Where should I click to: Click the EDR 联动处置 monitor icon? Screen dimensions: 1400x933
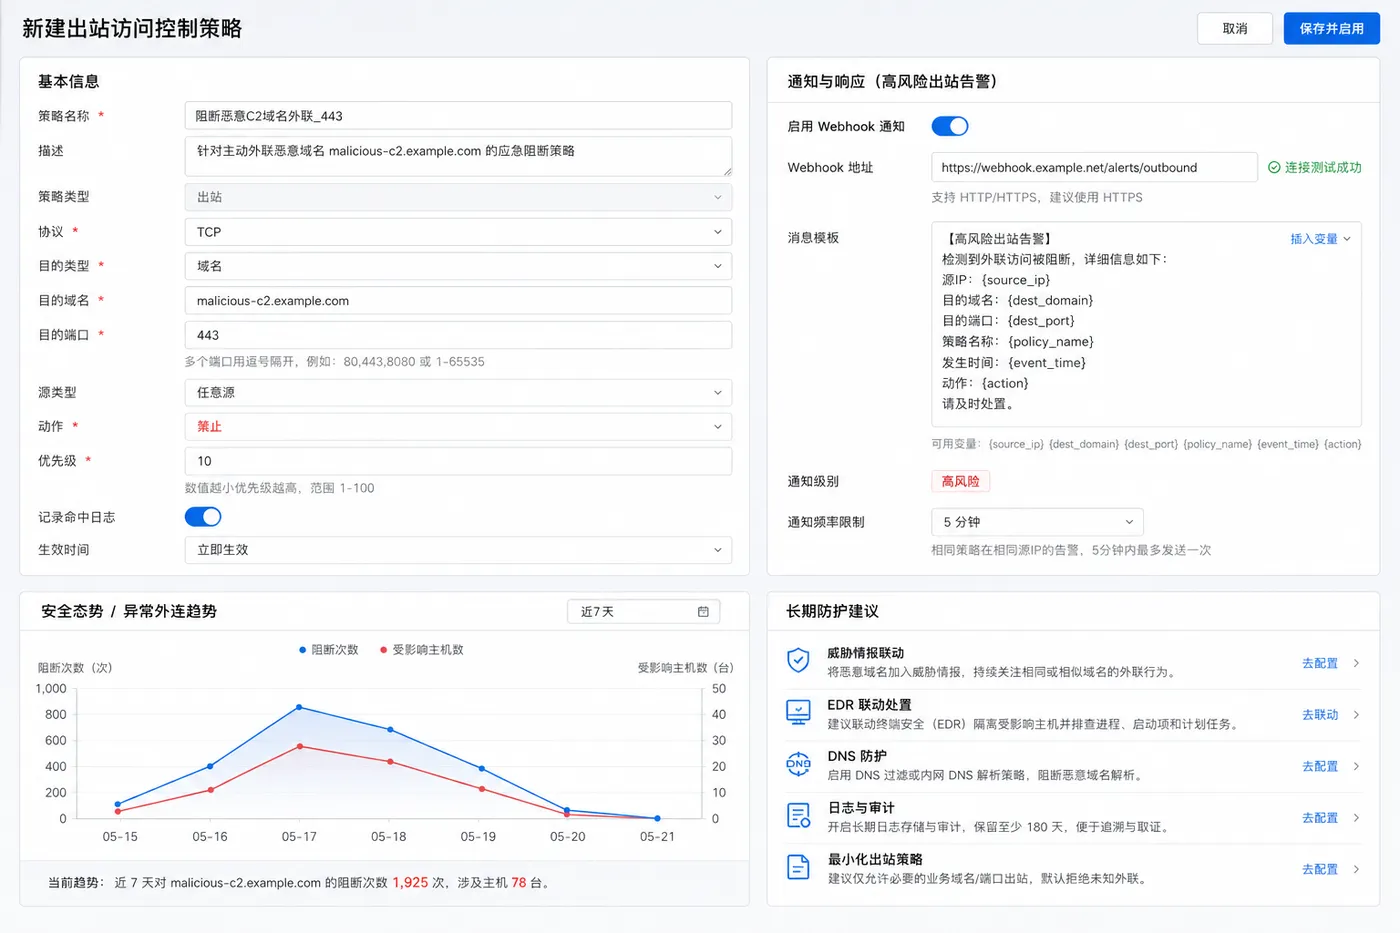coord(798,713)
